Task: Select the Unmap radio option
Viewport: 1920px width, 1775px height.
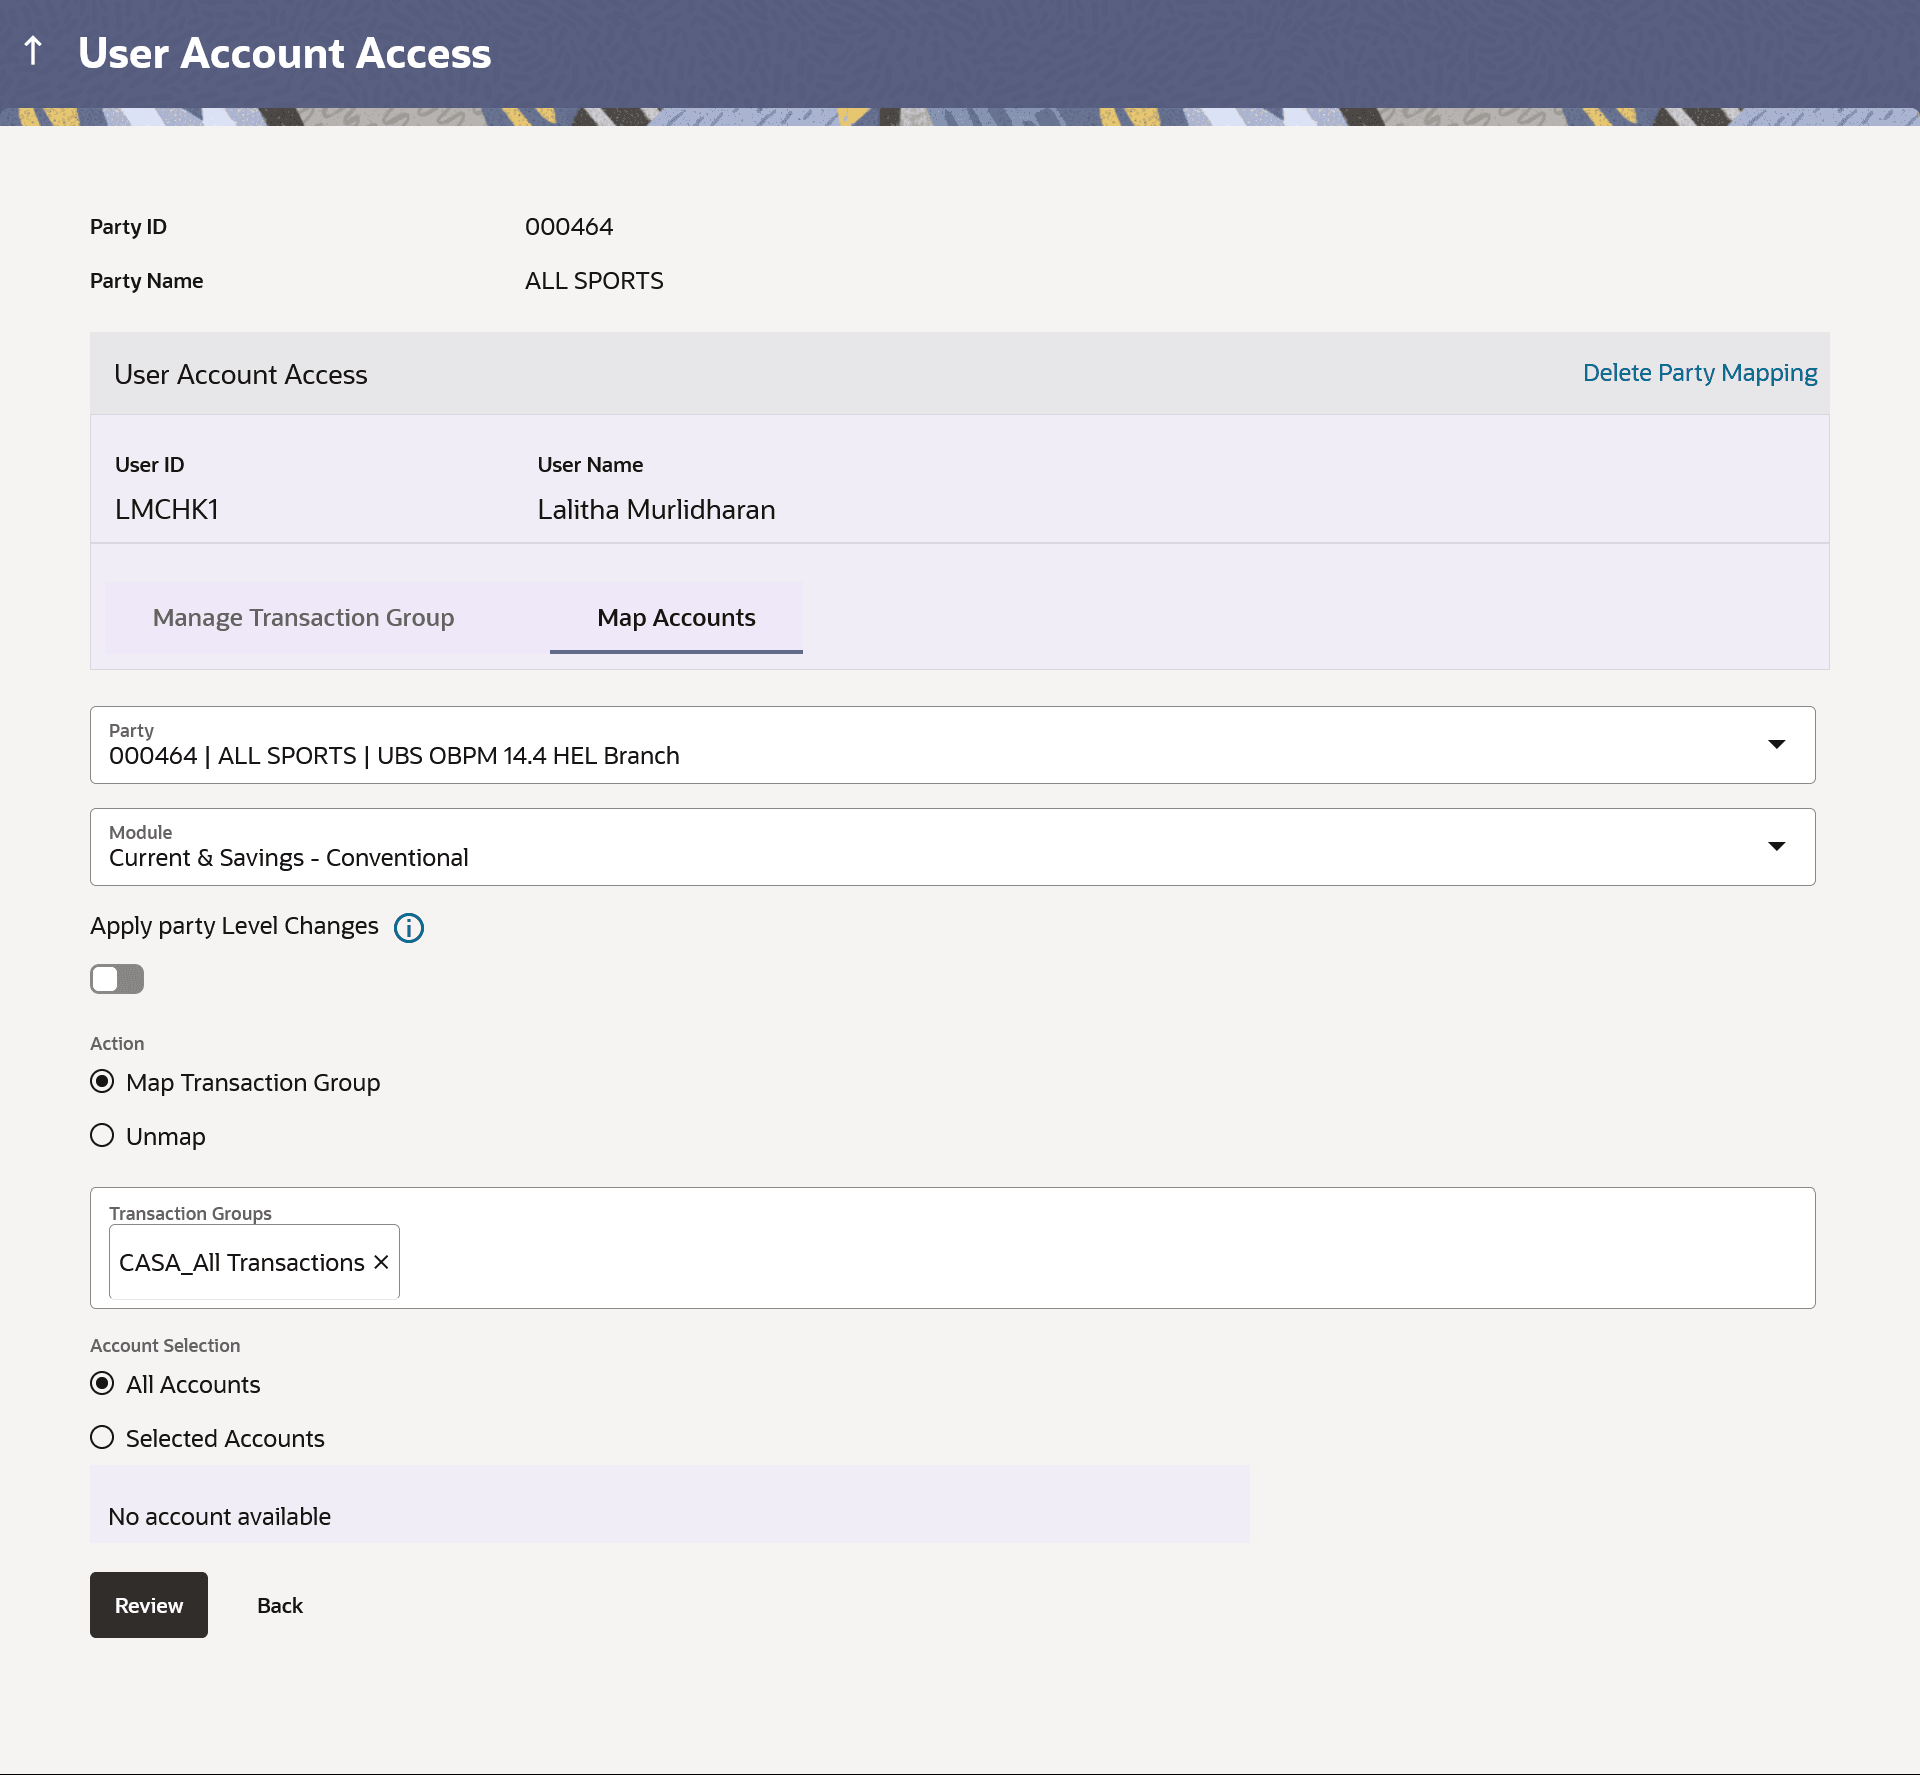Action: coord(102,1136)
